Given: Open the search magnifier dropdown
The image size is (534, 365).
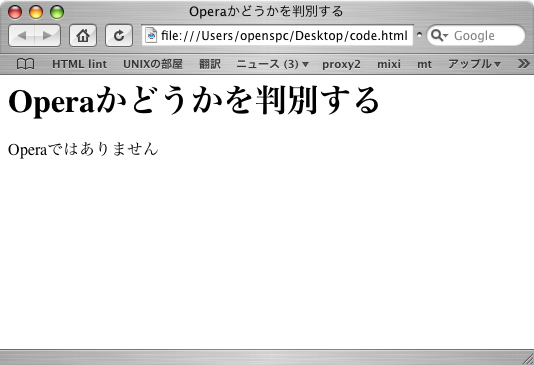Looking at the screenshot, I should pyautogui.click(x=439, y=35).
